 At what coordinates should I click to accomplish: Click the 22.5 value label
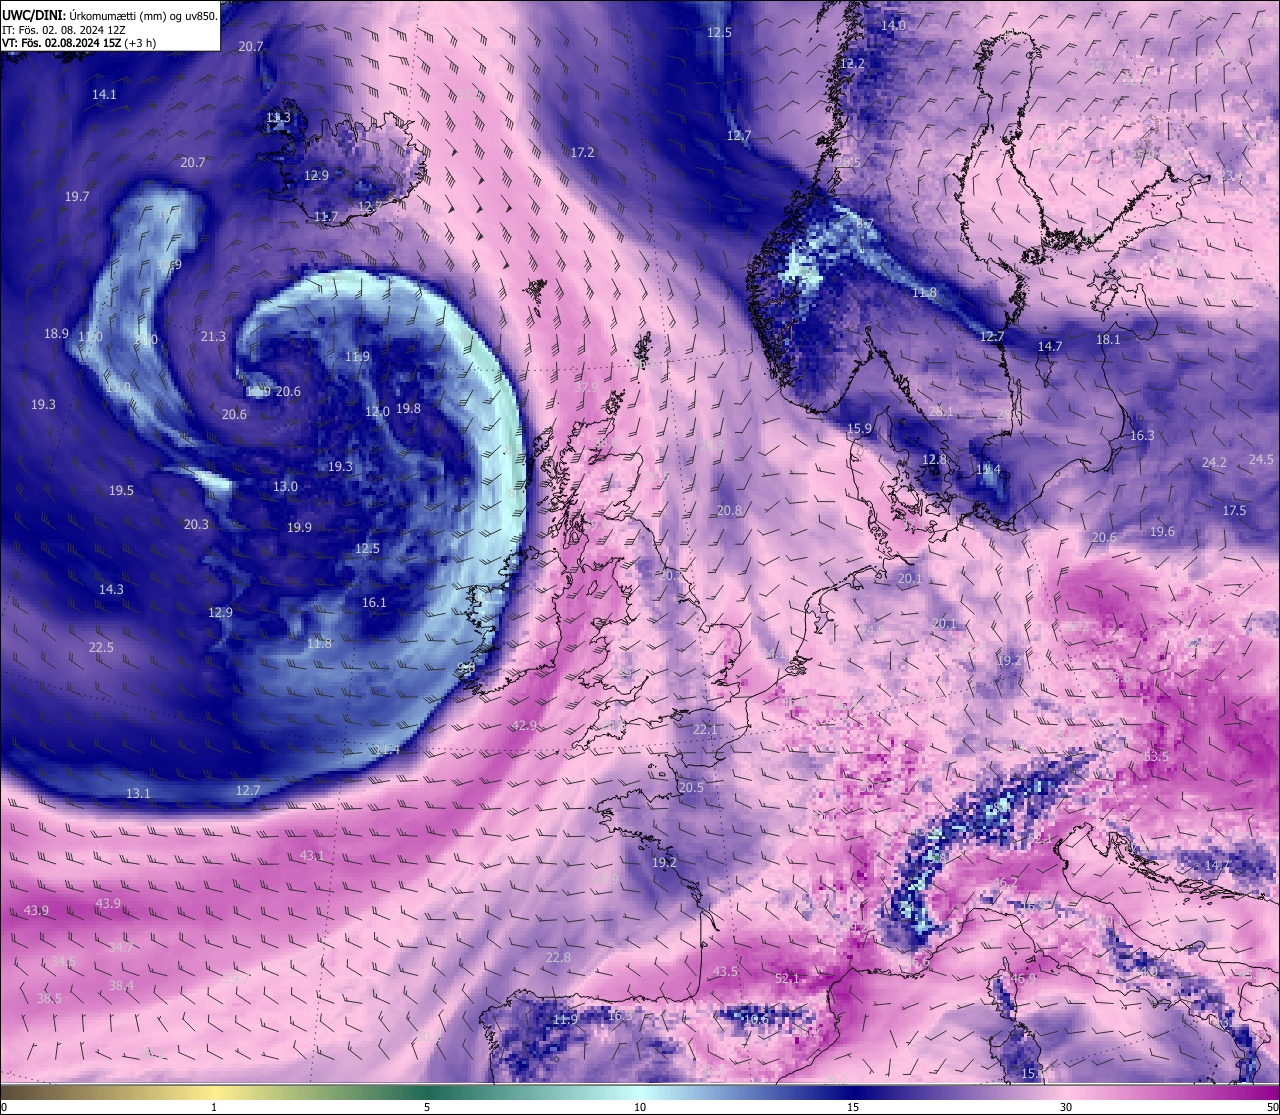[x=101, y=648]
